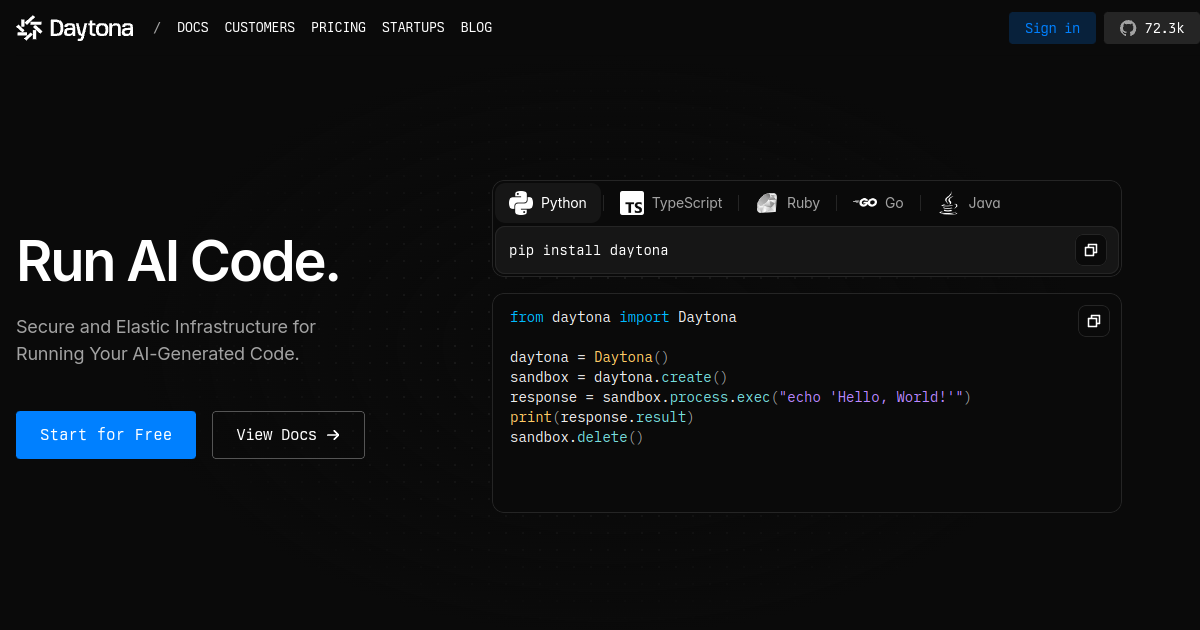
Task: Select the Python tab
Action: click(x=548, y=203)
